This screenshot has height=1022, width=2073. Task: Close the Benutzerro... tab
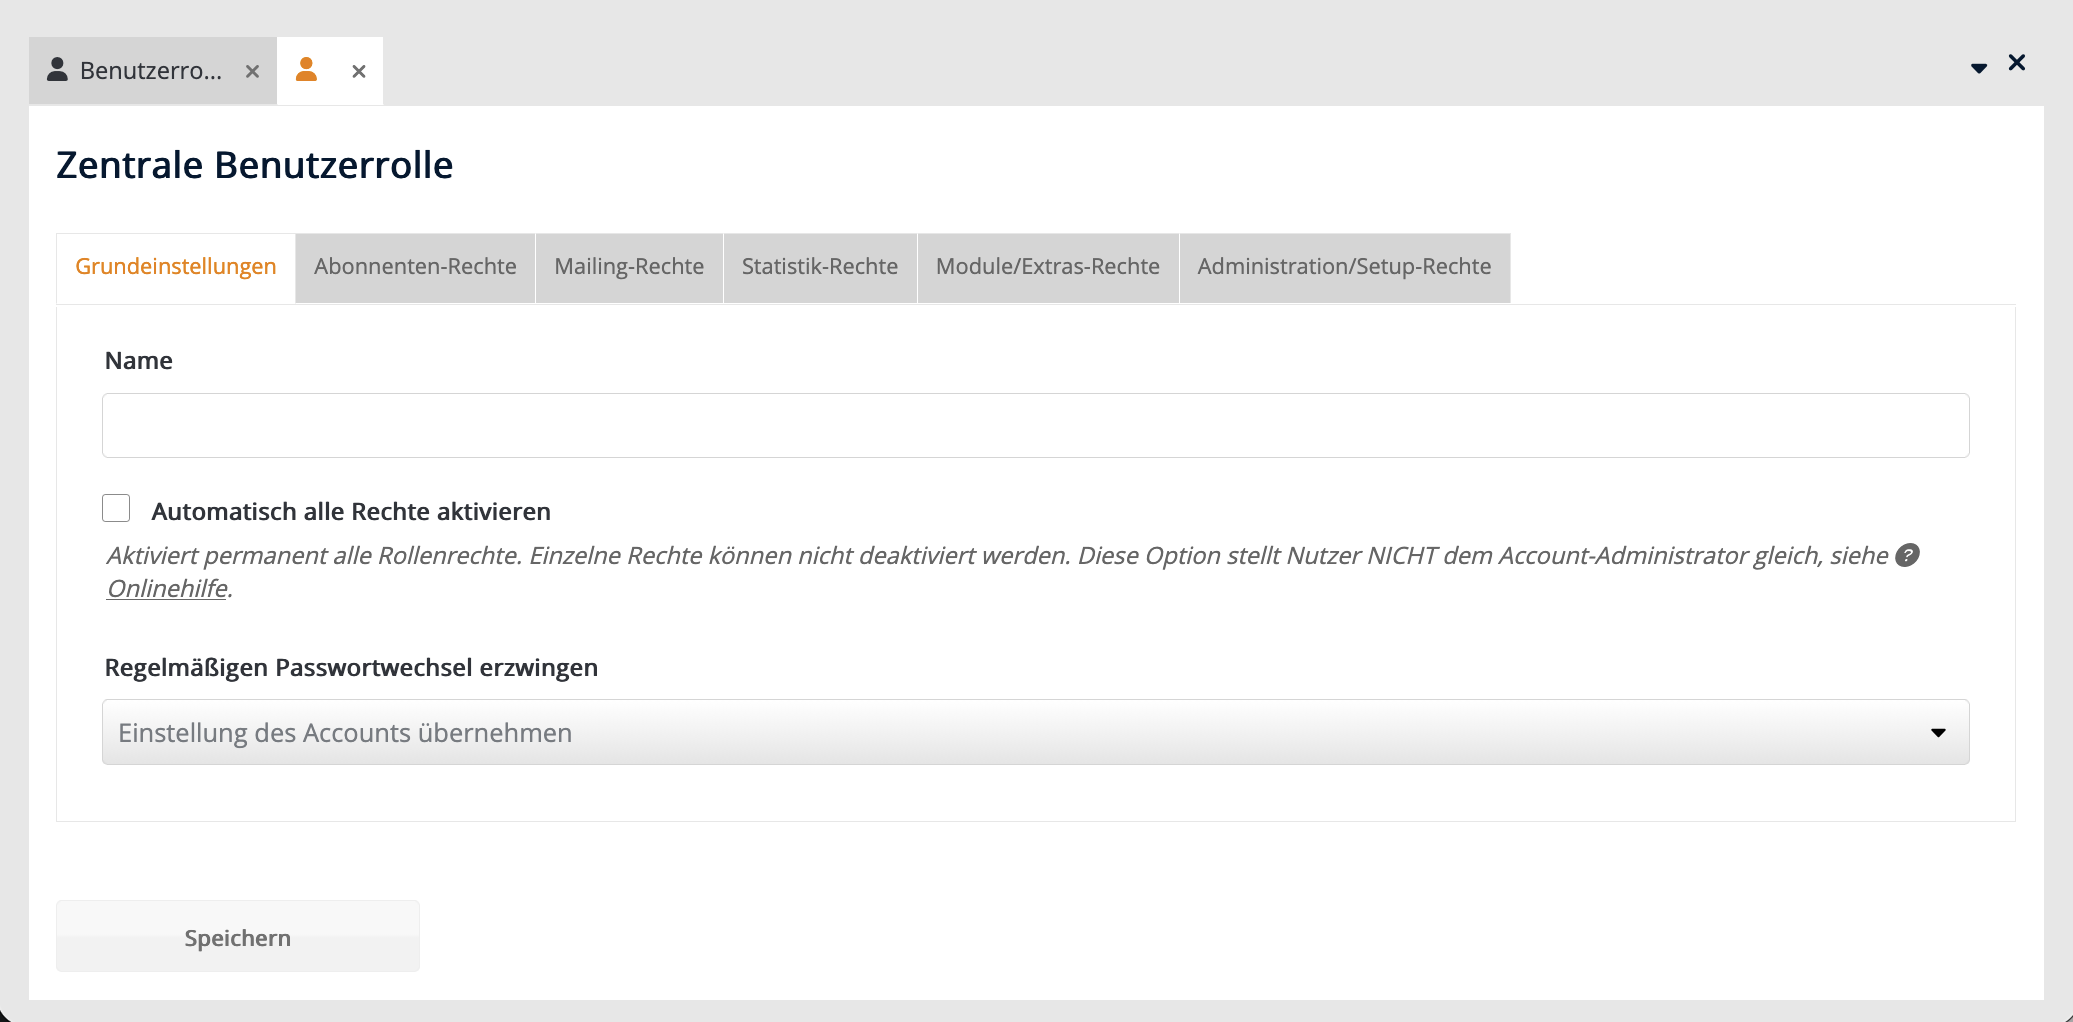(x=253, y=71)
